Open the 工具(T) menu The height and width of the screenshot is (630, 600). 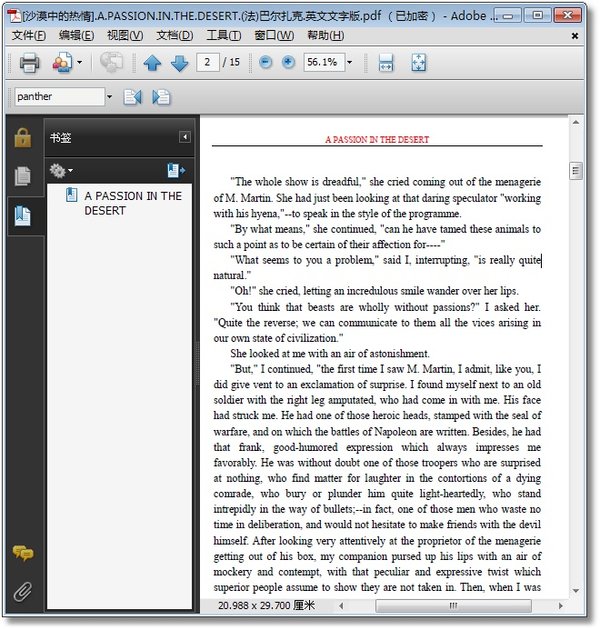pos(224,36)
